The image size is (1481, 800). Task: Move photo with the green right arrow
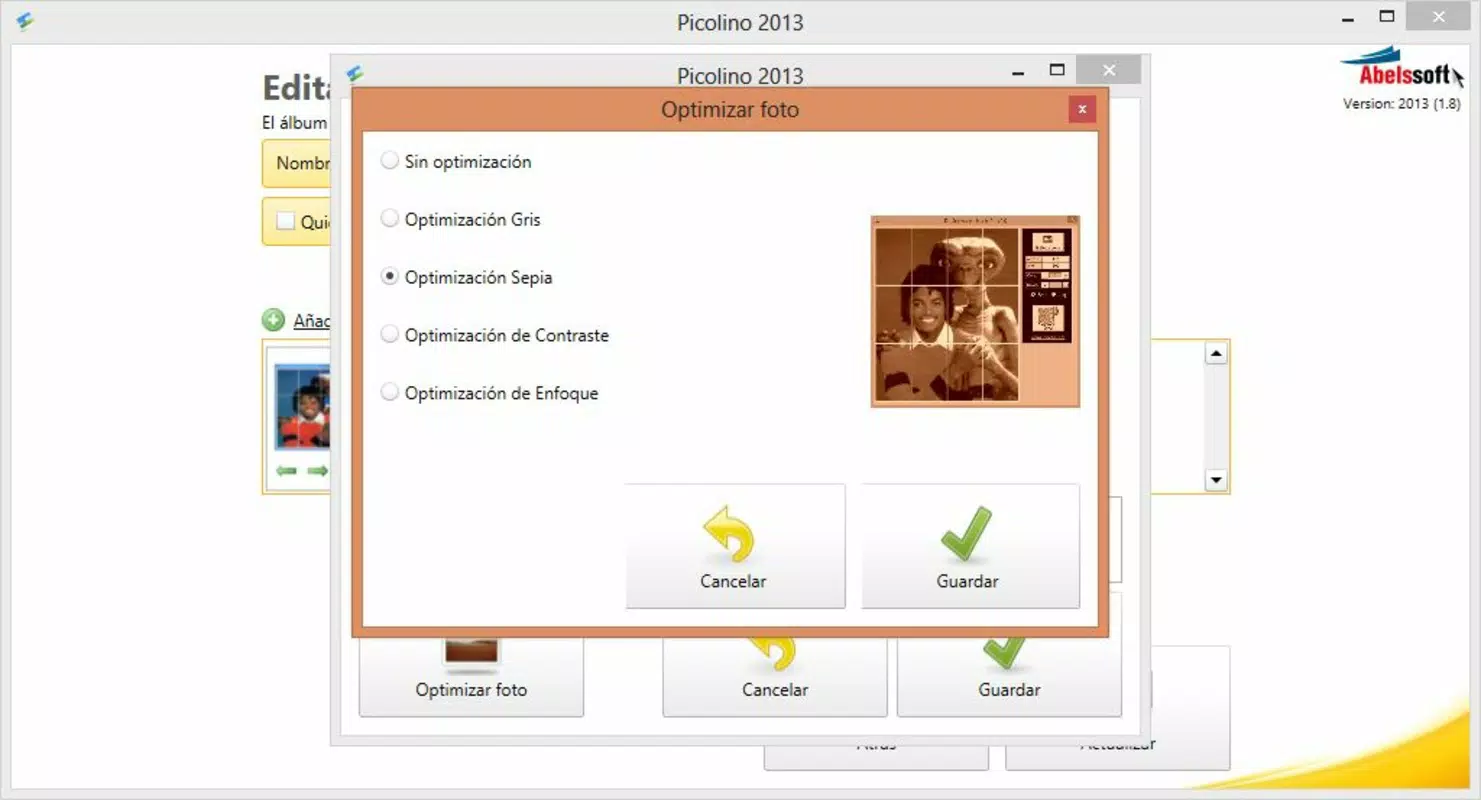[x=318, y=471]
